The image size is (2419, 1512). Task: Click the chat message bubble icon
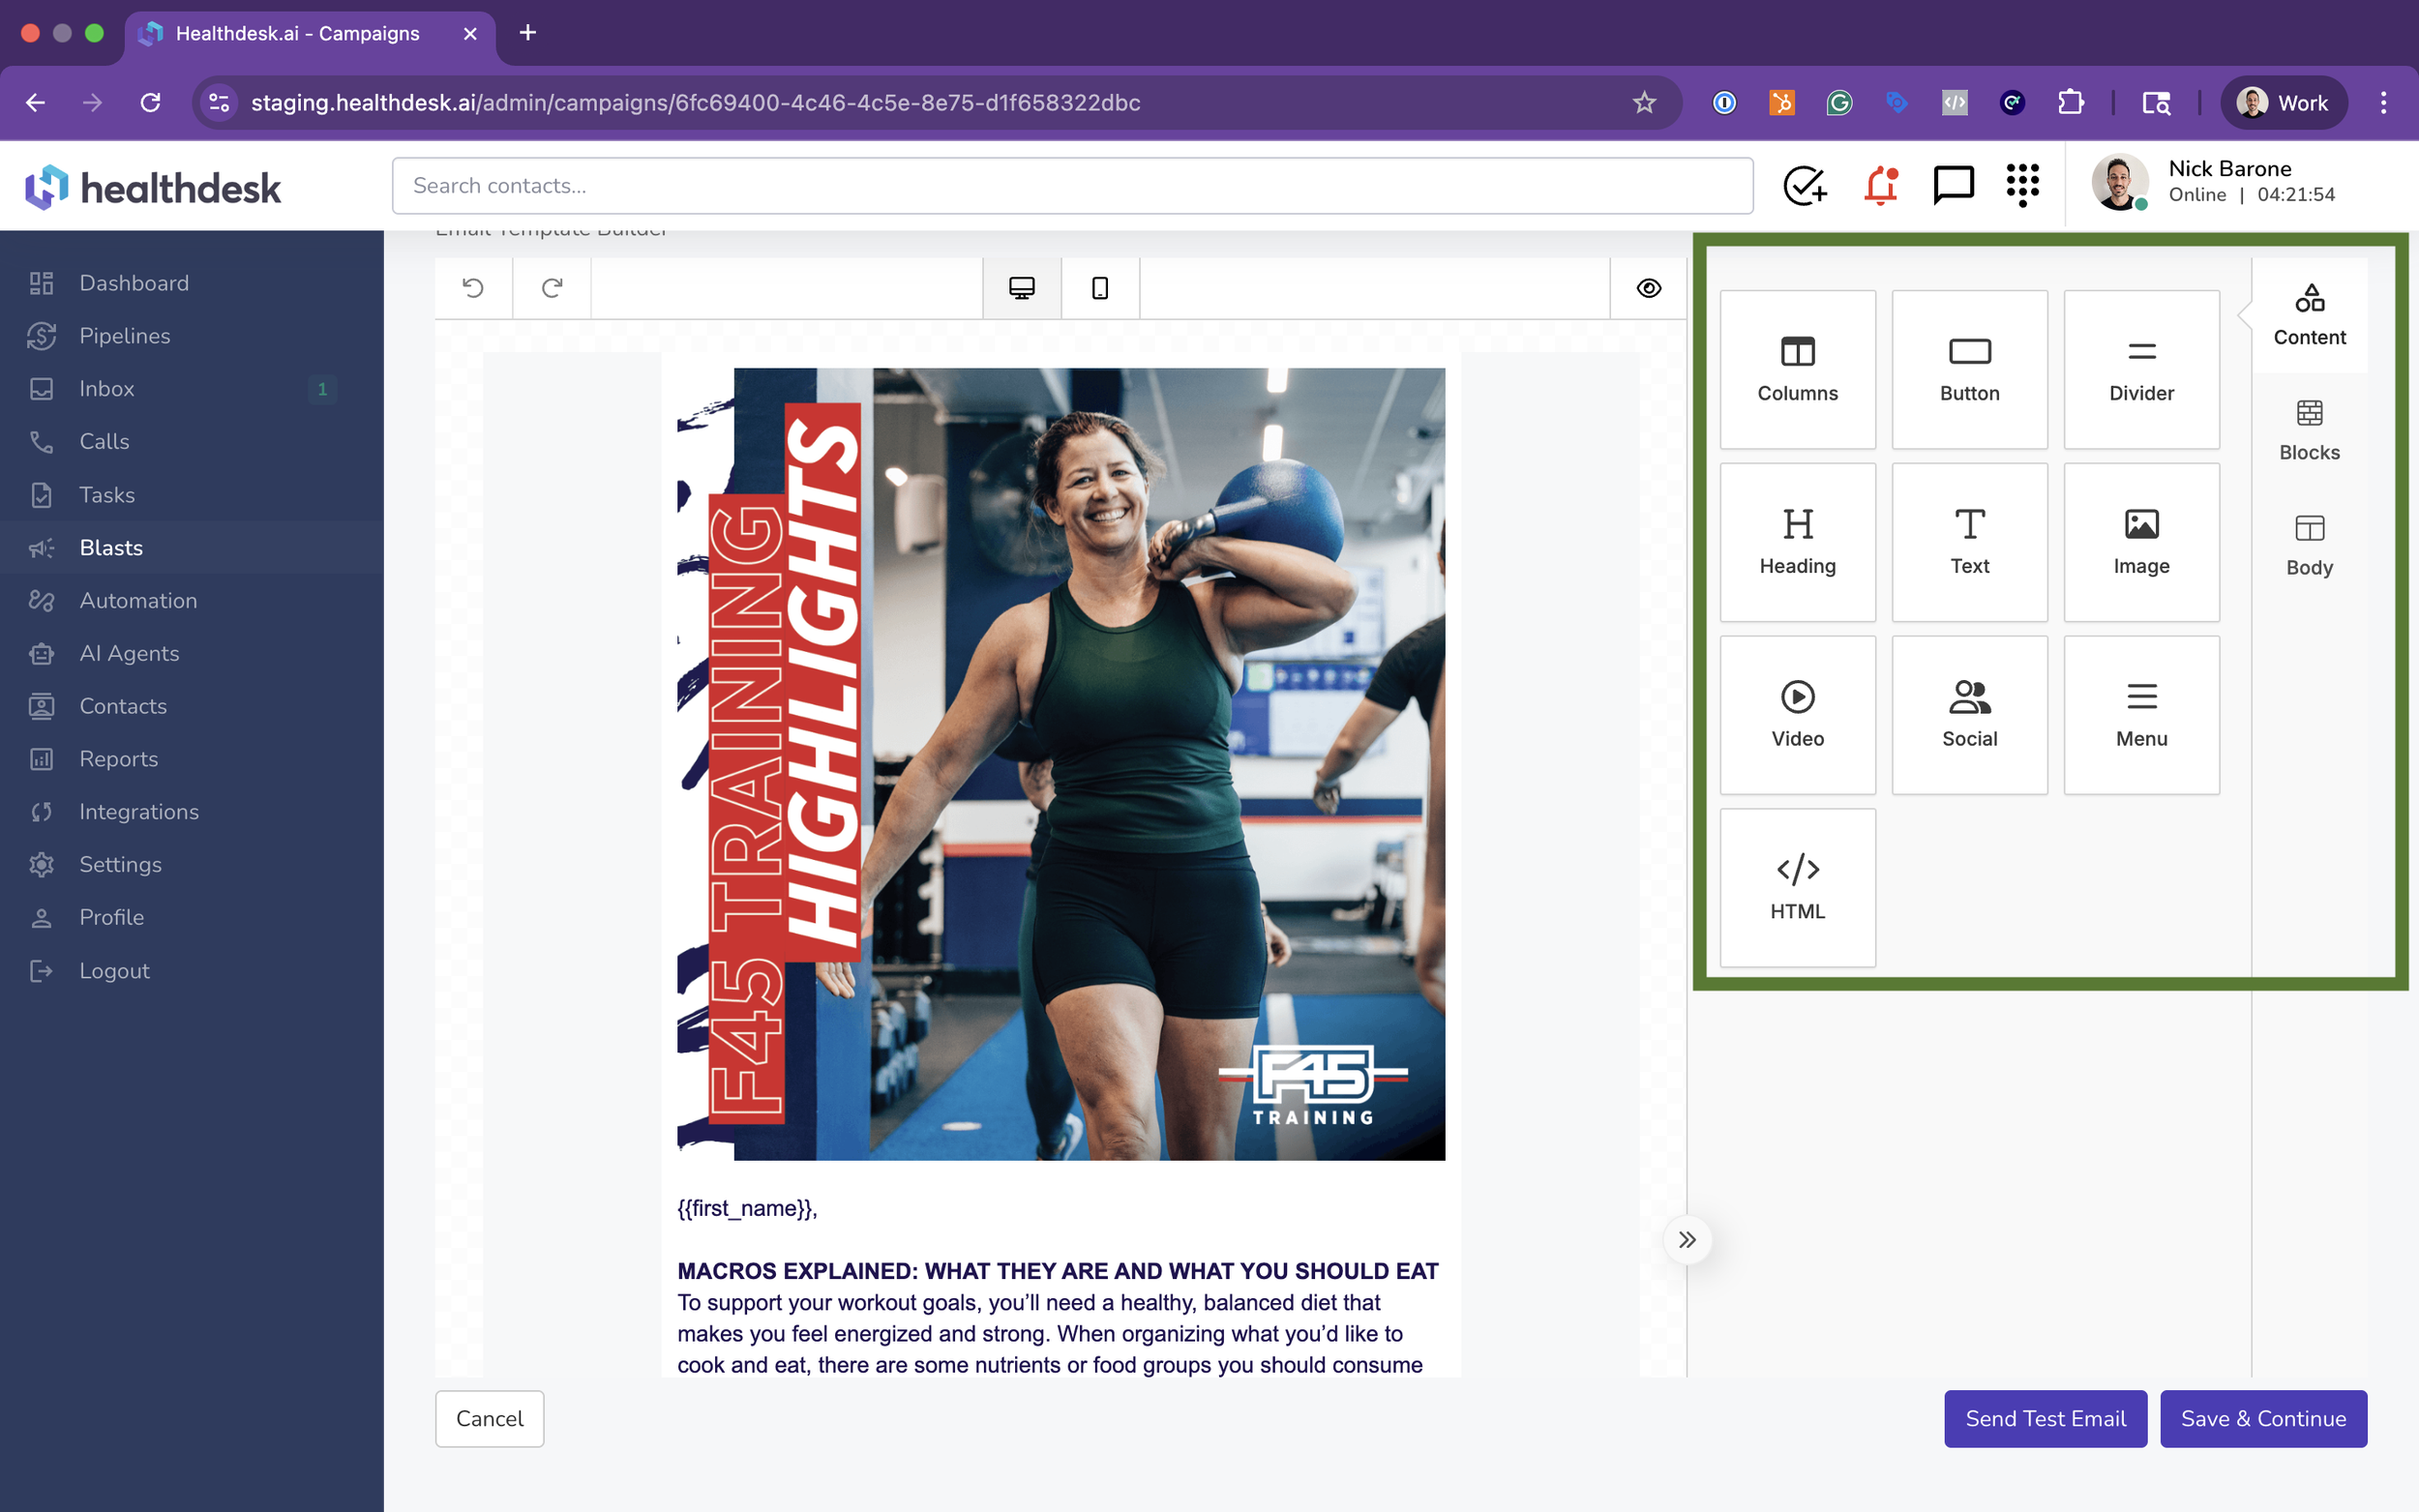tap(1952, 186)
